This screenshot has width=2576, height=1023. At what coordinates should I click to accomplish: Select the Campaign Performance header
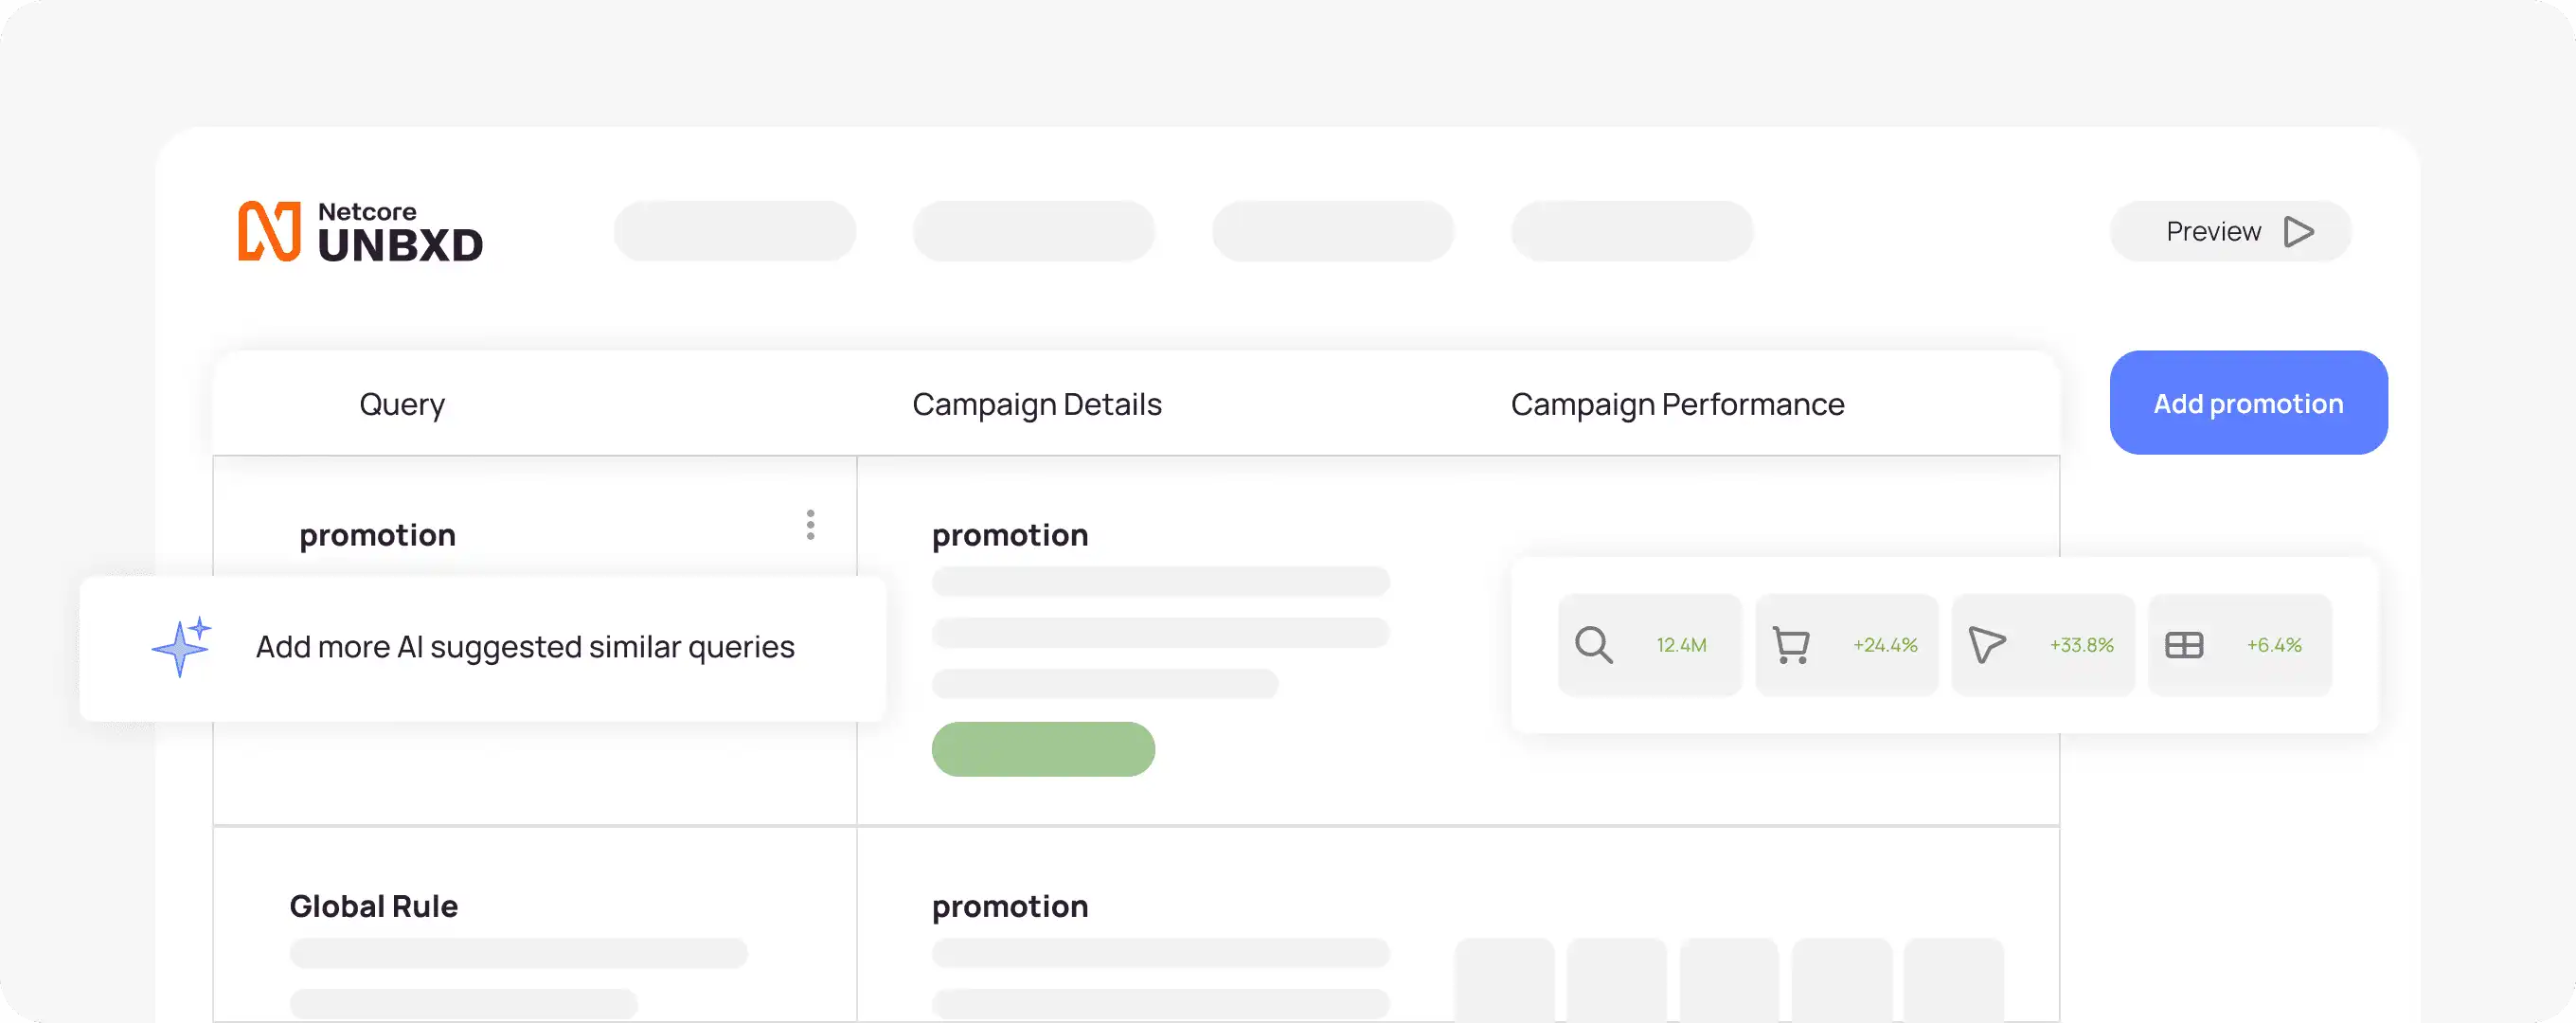coord(1677,404)
